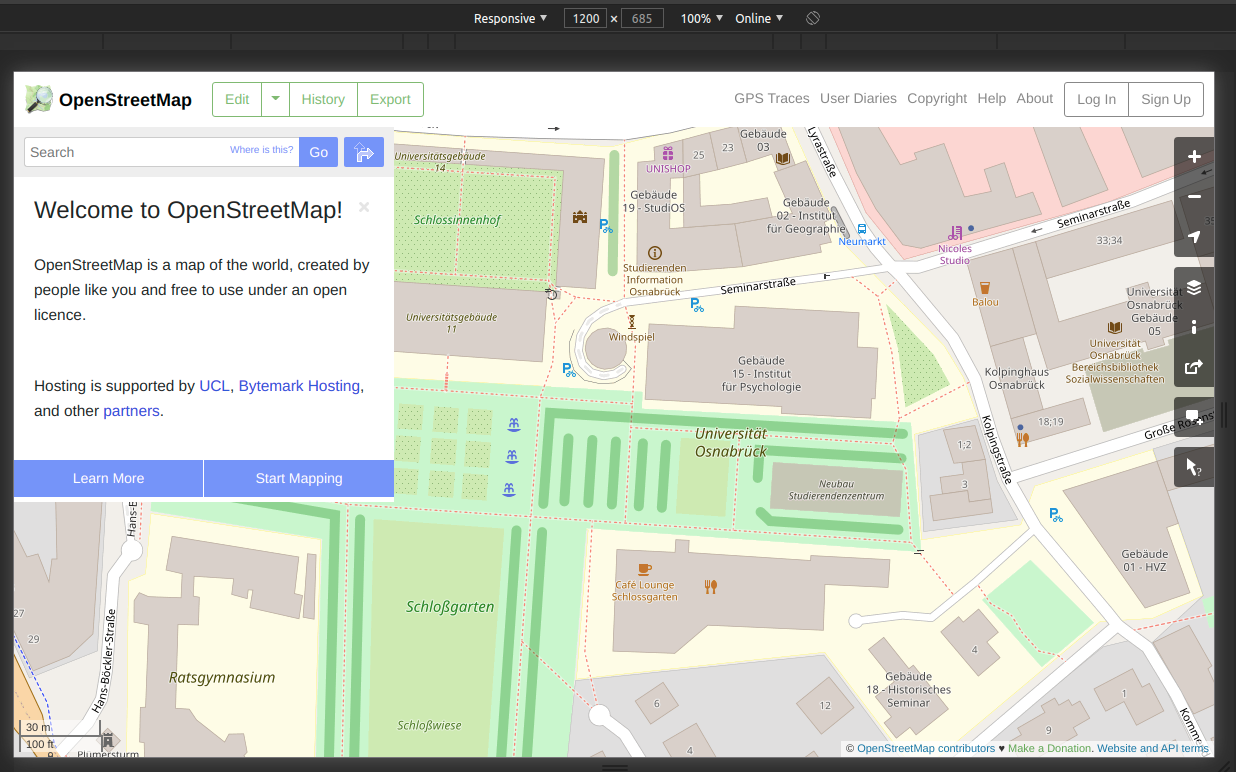This screenshot has width=1236, height=772.
Task: Open the History tab
Action: [x=323, y=99]
